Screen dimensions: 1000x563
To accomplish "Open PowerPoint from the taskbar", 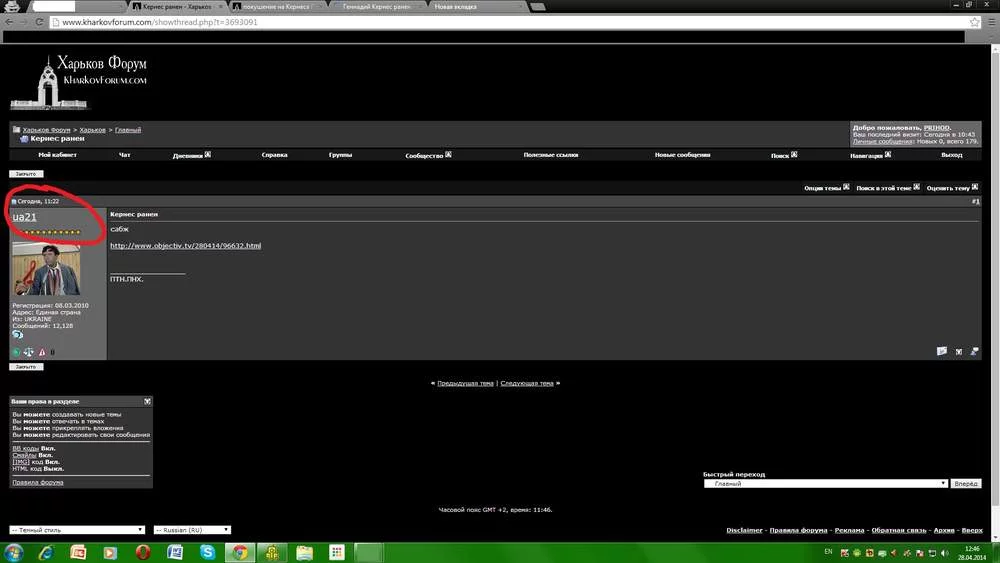I will 78,552.
